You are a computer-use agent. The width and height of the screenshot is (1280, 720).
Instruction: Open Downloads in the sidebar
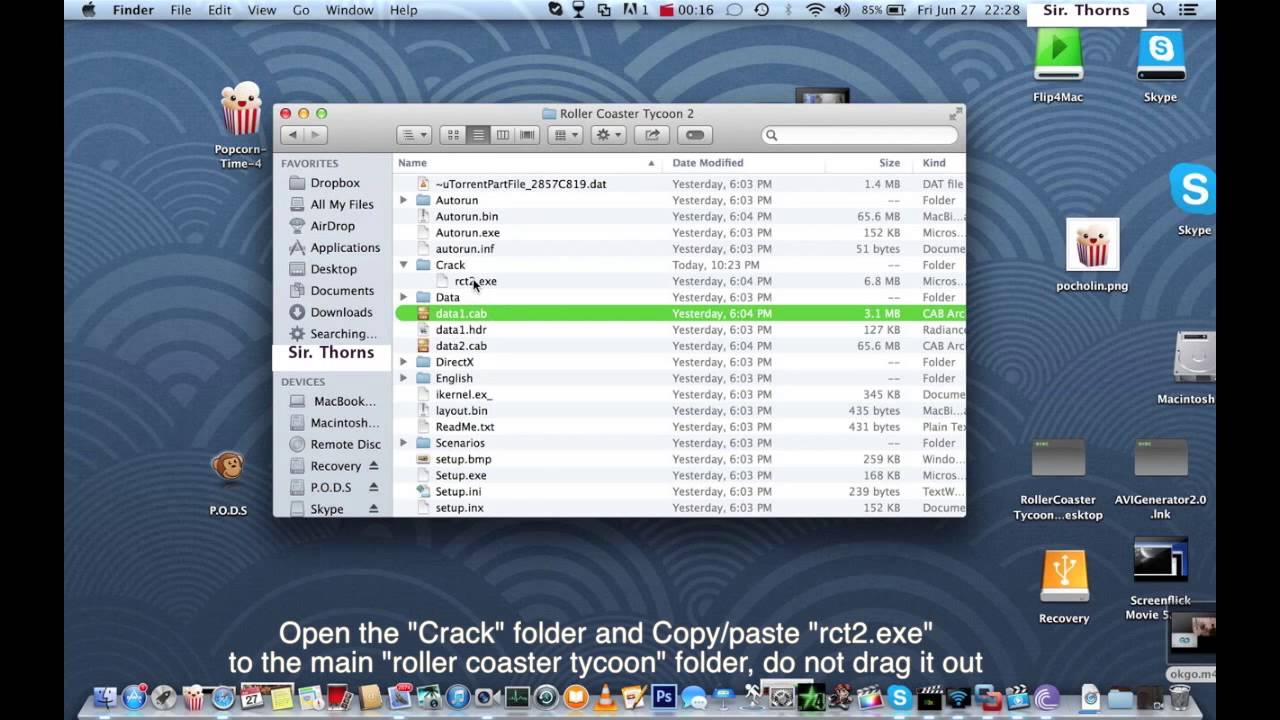[341, 312]
